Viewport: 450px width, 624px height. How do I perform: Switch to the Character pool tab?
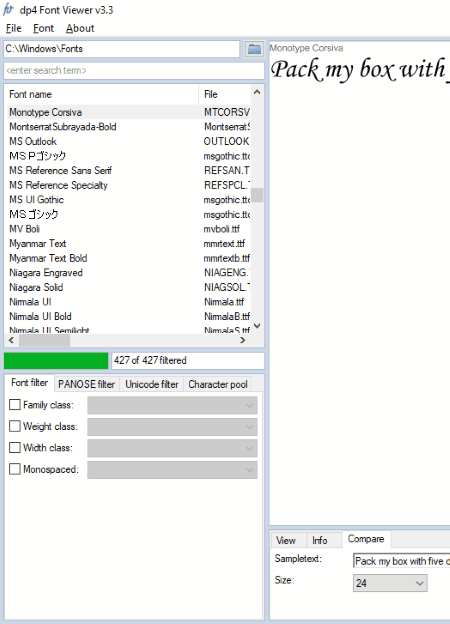pyautogui.click(x=218, y=384)
